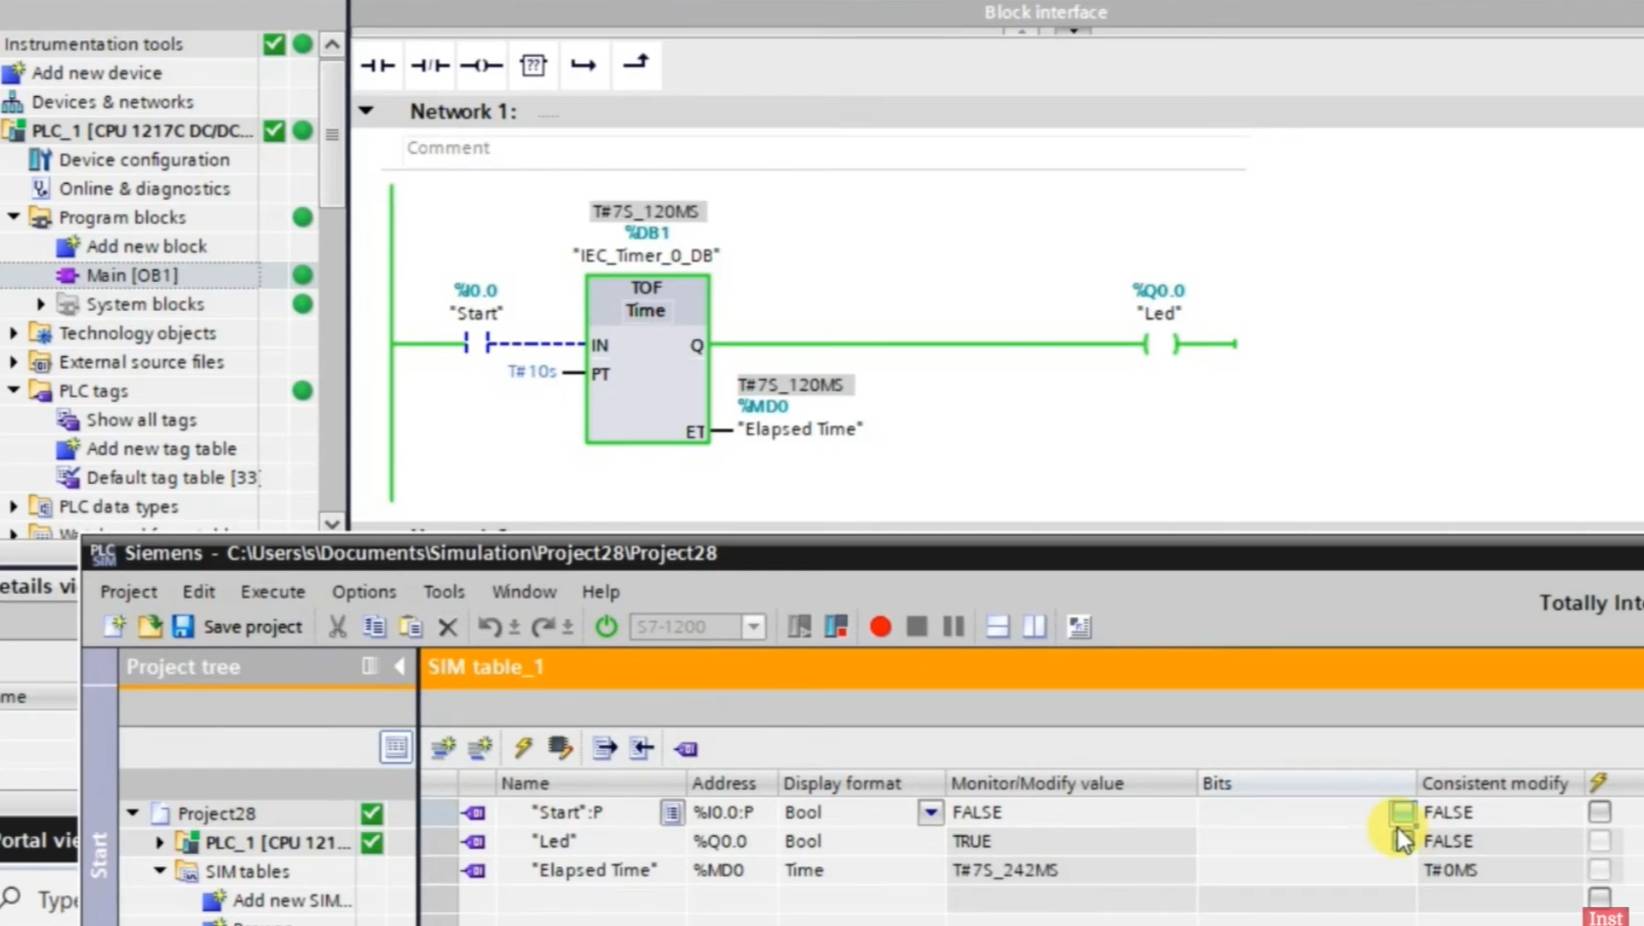Open the Execute menu
This screenshot has width=1644, height=926.
click(273, 592)
